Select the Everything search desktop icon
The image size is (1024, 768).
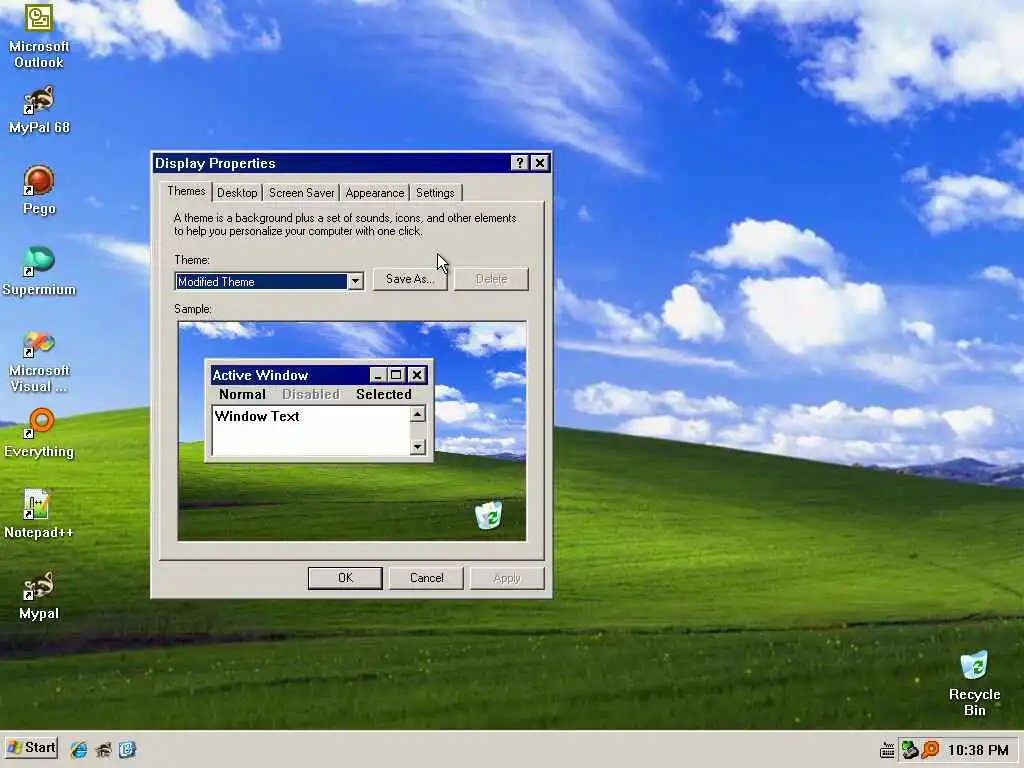(x=39, y=433)
